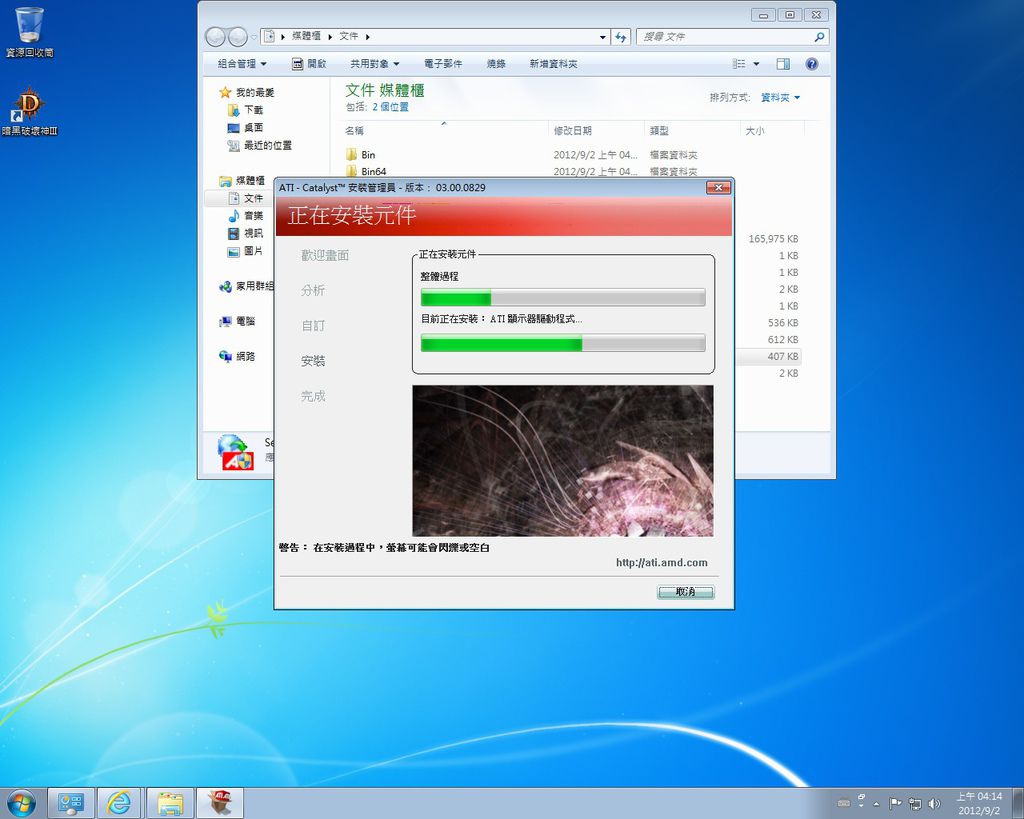This screenshot has width=1024, height=819.
Task: Open the Diablo III desktop shortcut
Action: tap(29, 112)
